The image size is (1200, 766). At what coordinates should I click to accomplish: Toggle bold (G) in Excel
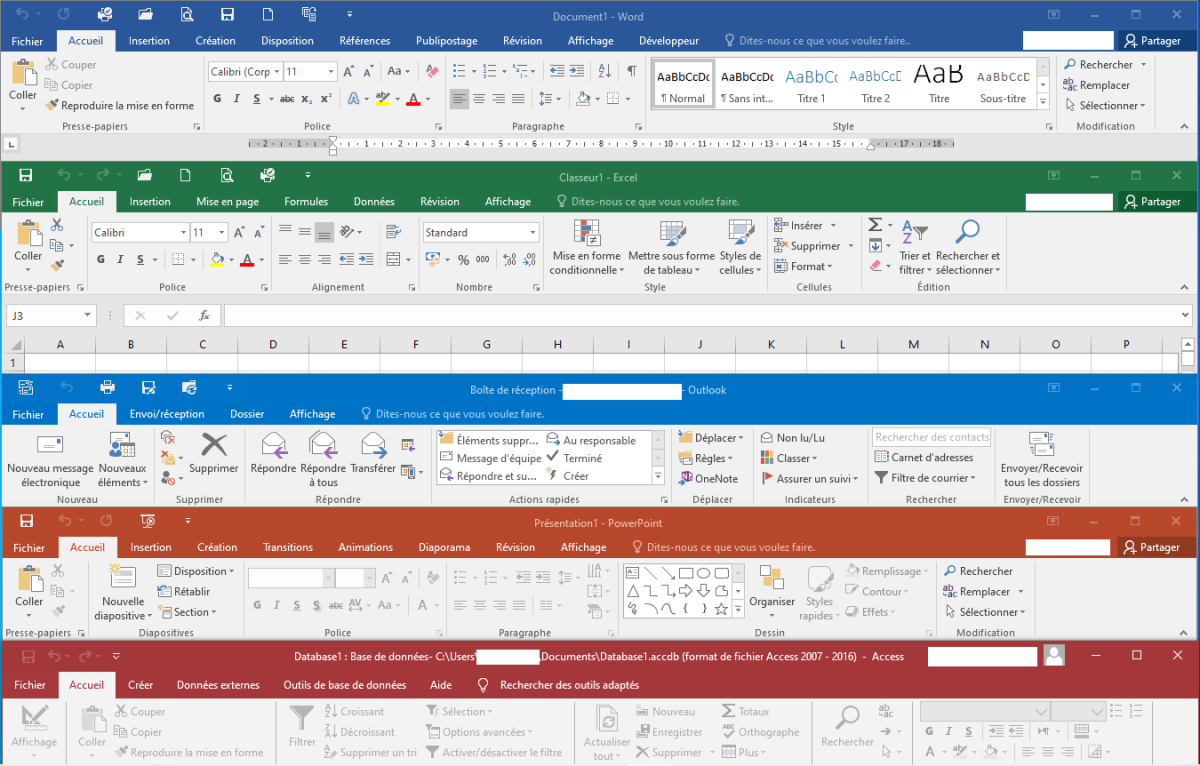101,260
